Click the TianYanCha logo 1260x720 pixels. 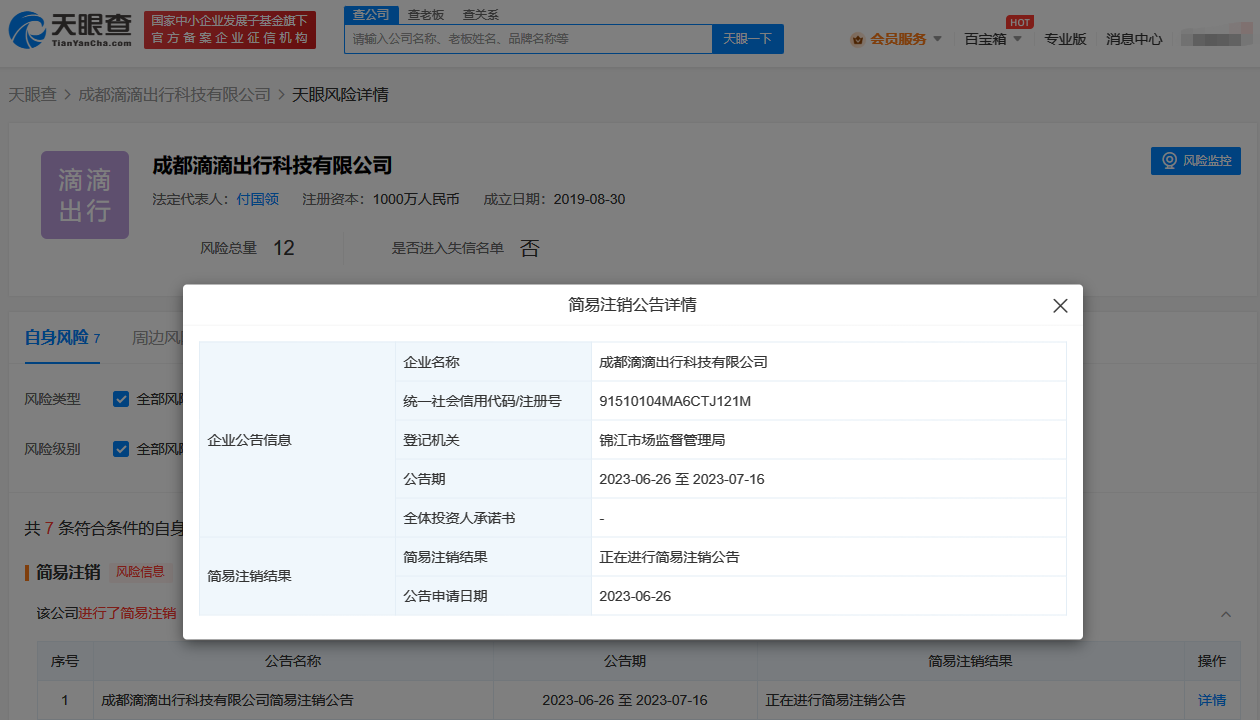click(70, 30)
